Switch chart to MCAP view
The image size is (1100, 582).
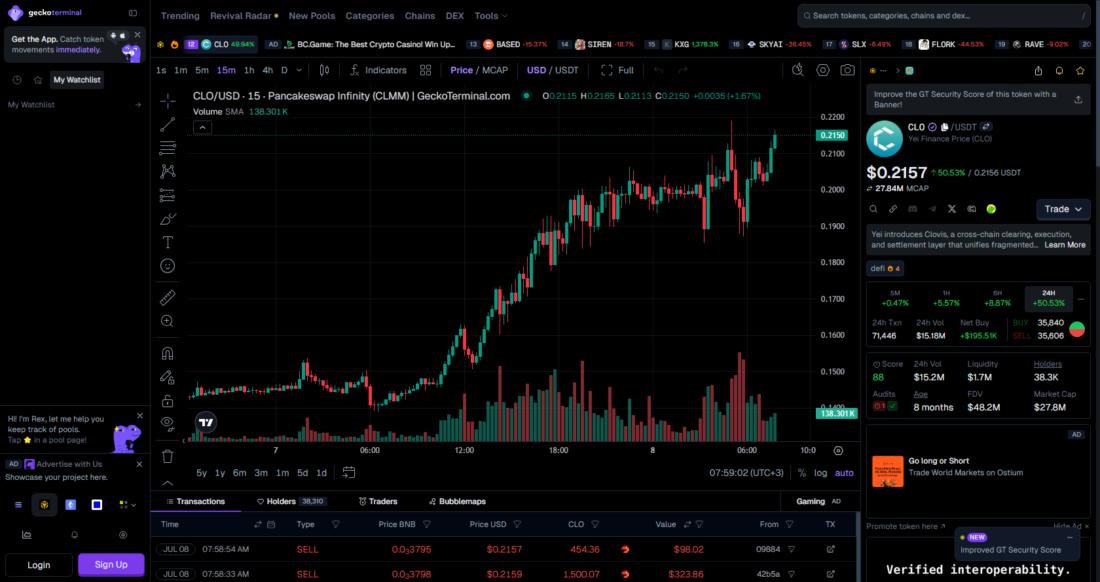pyautogui.click(x=495, y=70)
